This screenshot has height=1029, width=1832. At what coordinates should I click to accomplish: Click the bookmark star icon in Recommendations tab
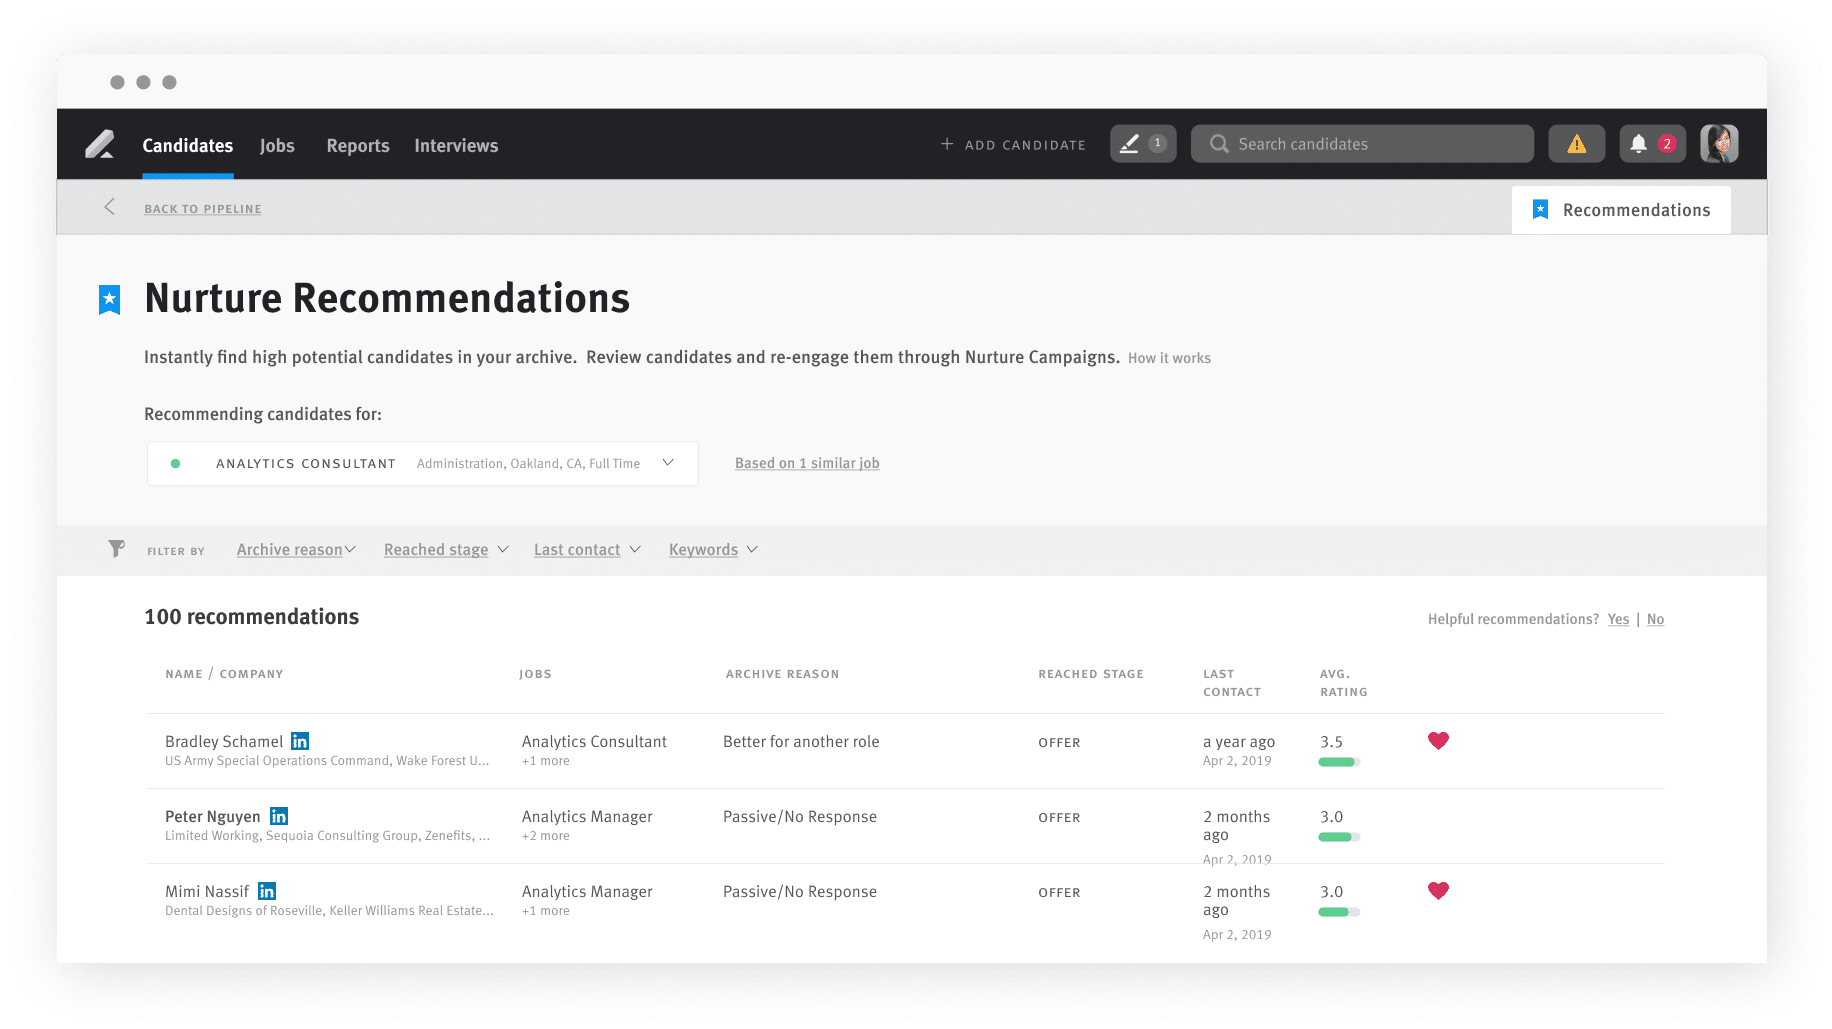coord(1540,210)
